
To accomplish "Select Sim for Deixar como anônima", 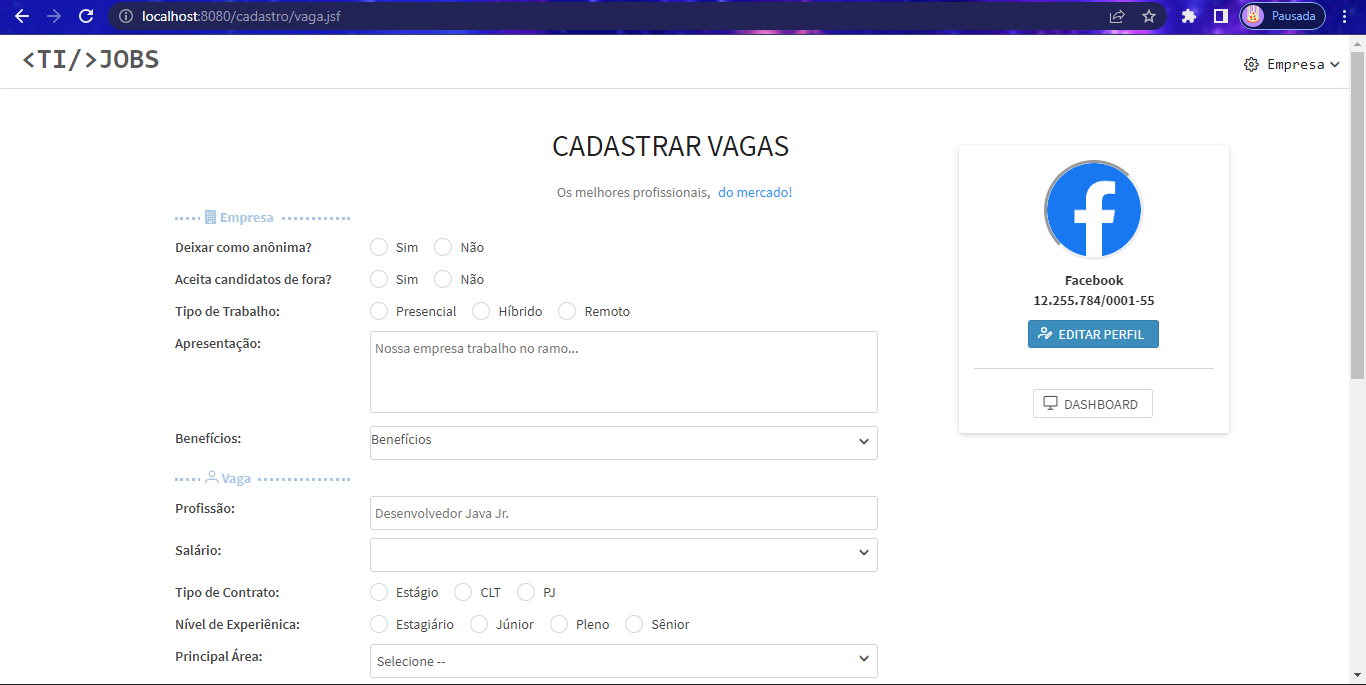I will [379, 246].
